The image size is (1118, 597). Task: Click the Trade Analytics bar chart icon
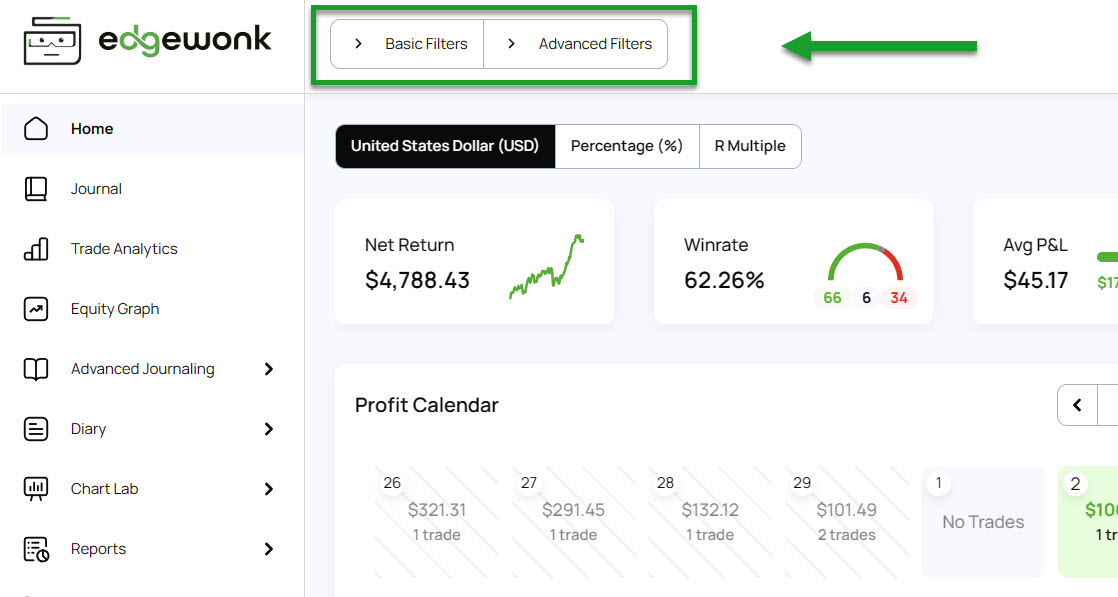click(x=36, y=249)
